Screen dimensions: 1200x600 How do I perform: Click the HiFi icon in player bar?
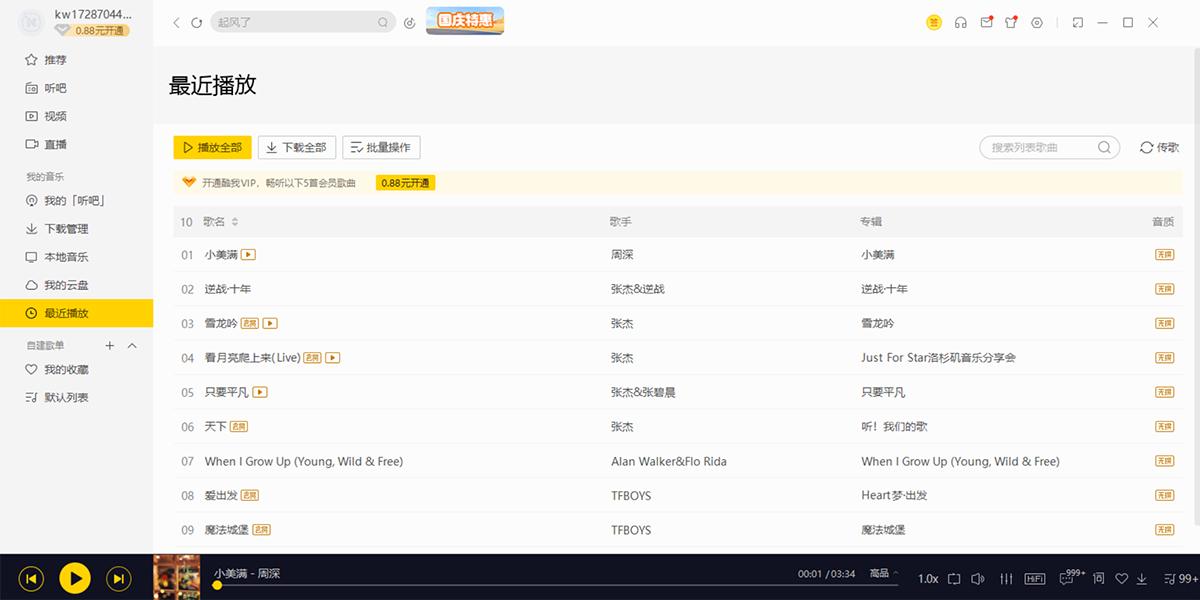1035,579
